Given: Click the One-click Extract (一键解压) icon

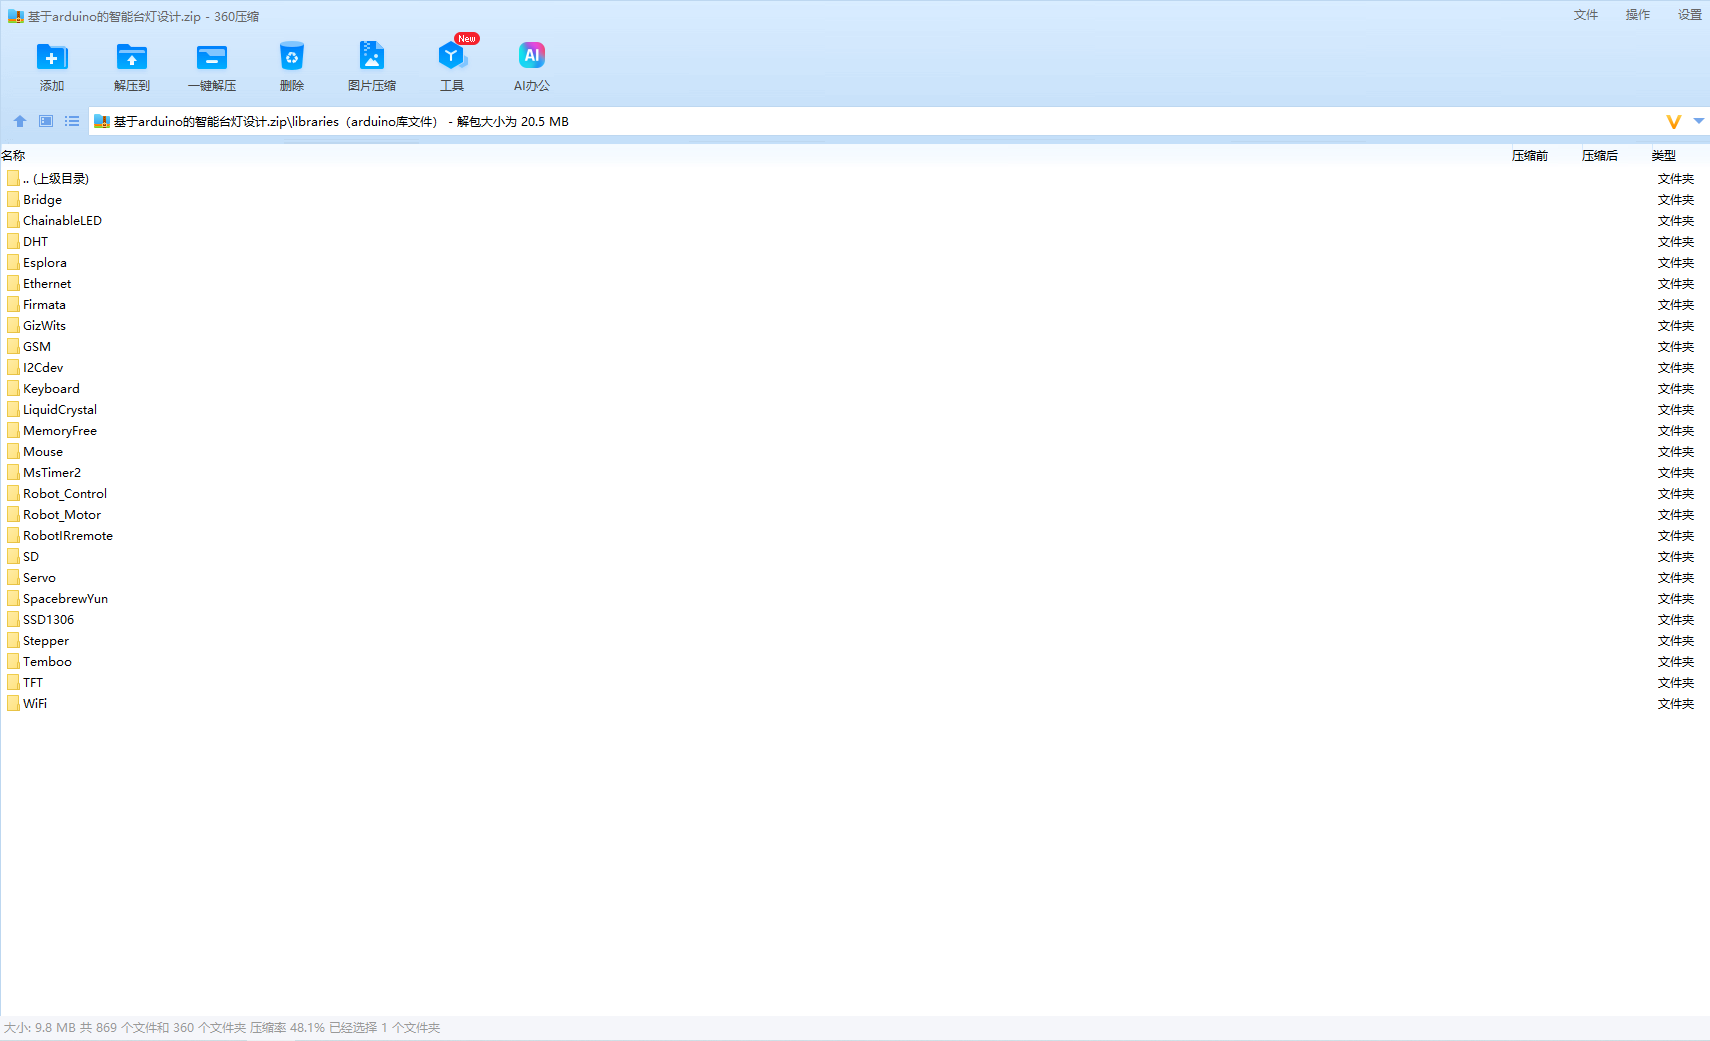Looking at the screenshot, I should 211,58.
